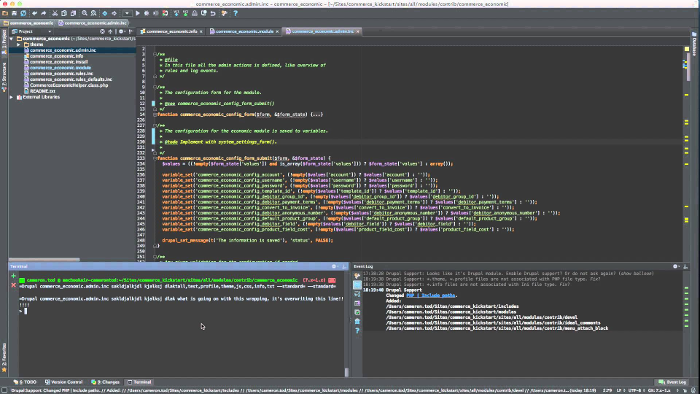Open the Version Control tool window tab
The height and width of the screenshot is (394, 700).
pyautogui.click(x=64, y=382)
